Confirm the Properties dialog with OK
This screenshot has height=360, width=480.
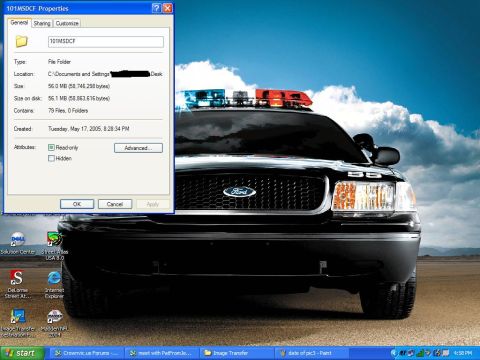tap(77, 204)
